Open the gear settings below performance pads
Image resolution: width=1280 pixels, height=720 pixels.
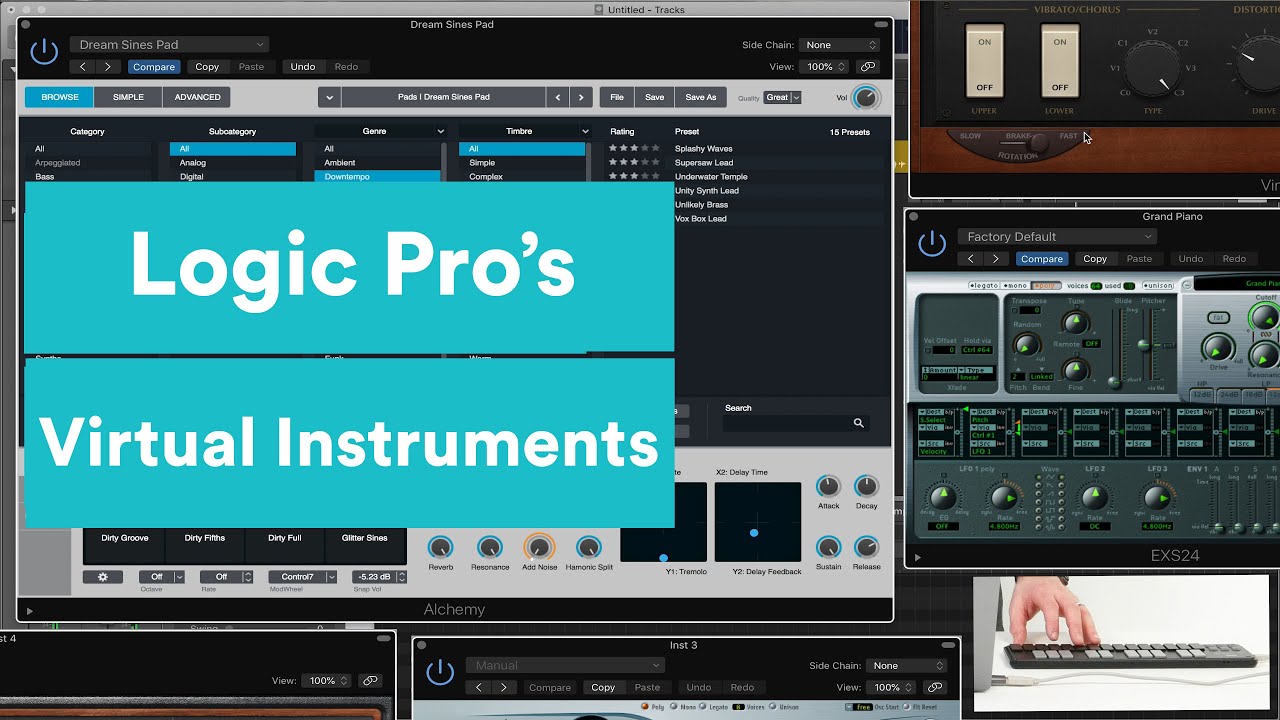(102, 577)
